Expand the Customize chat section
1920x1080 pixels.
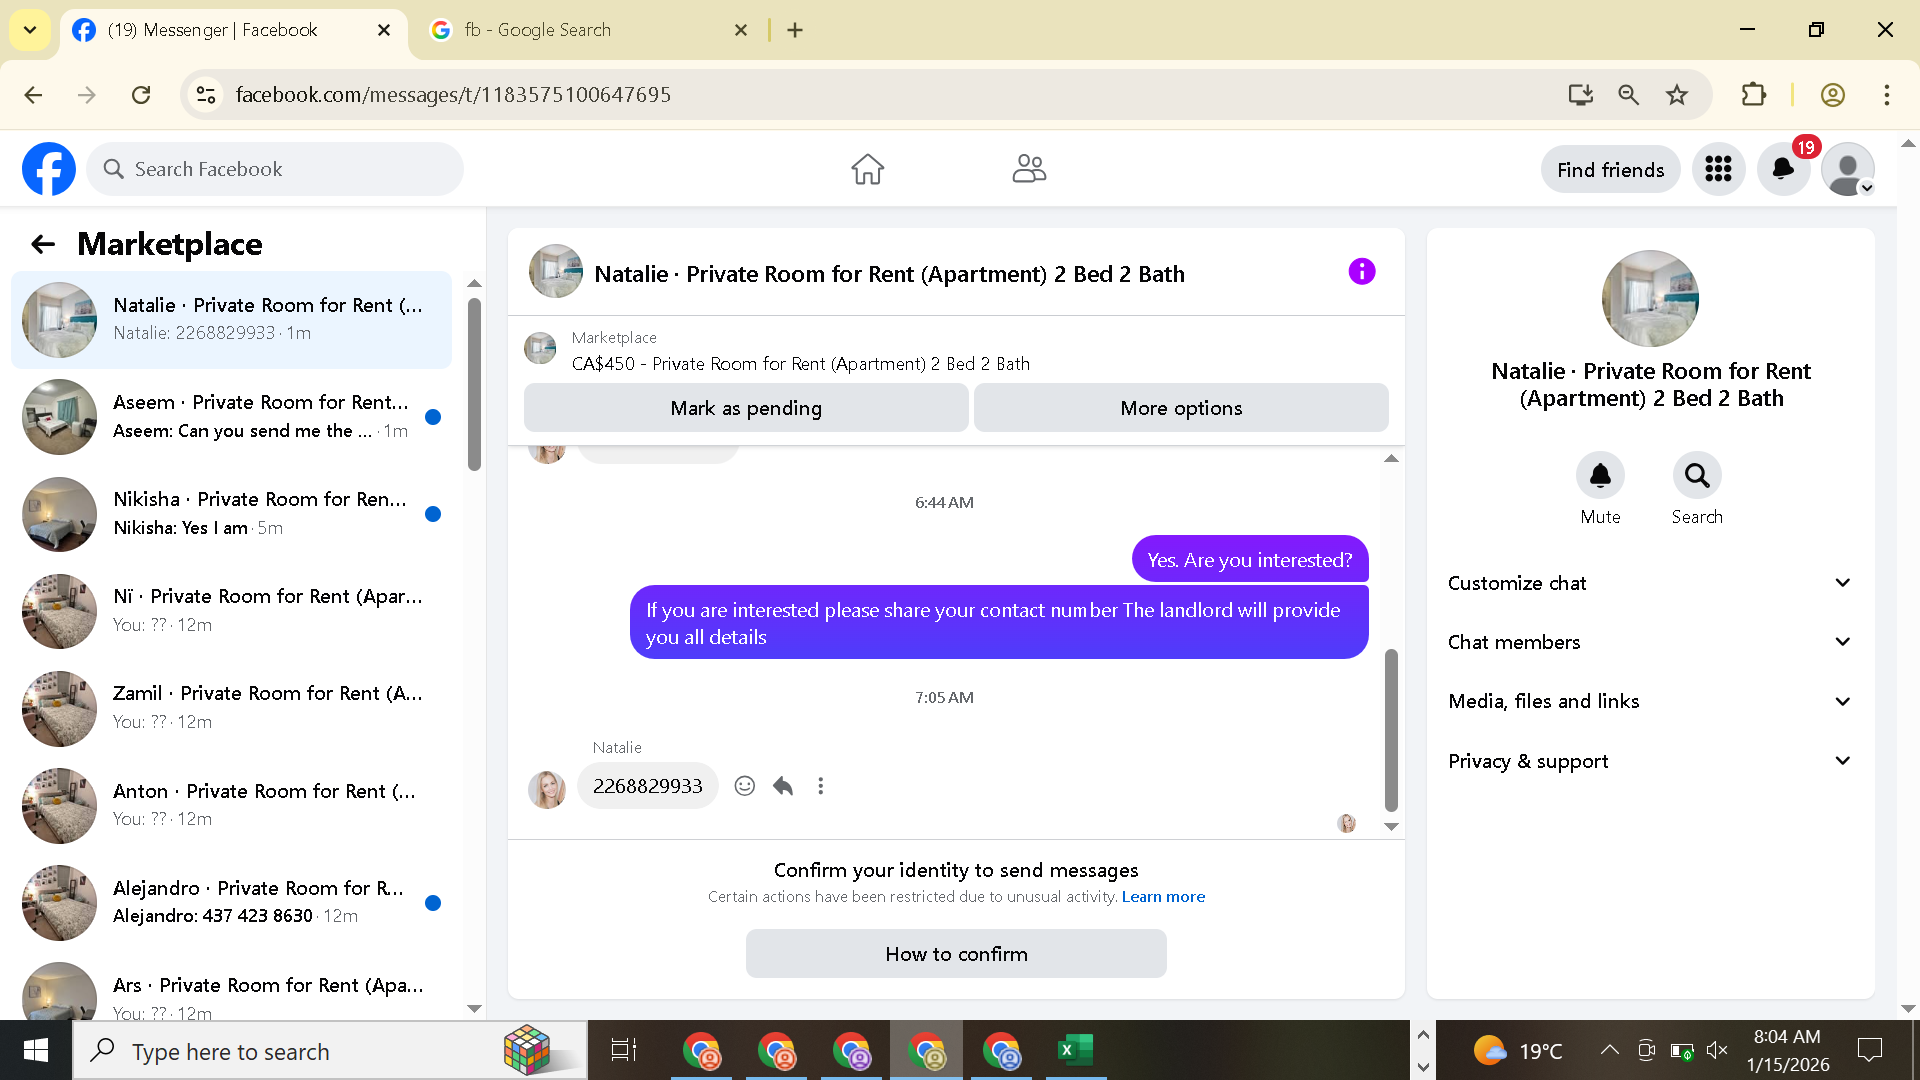(1650, 583)
